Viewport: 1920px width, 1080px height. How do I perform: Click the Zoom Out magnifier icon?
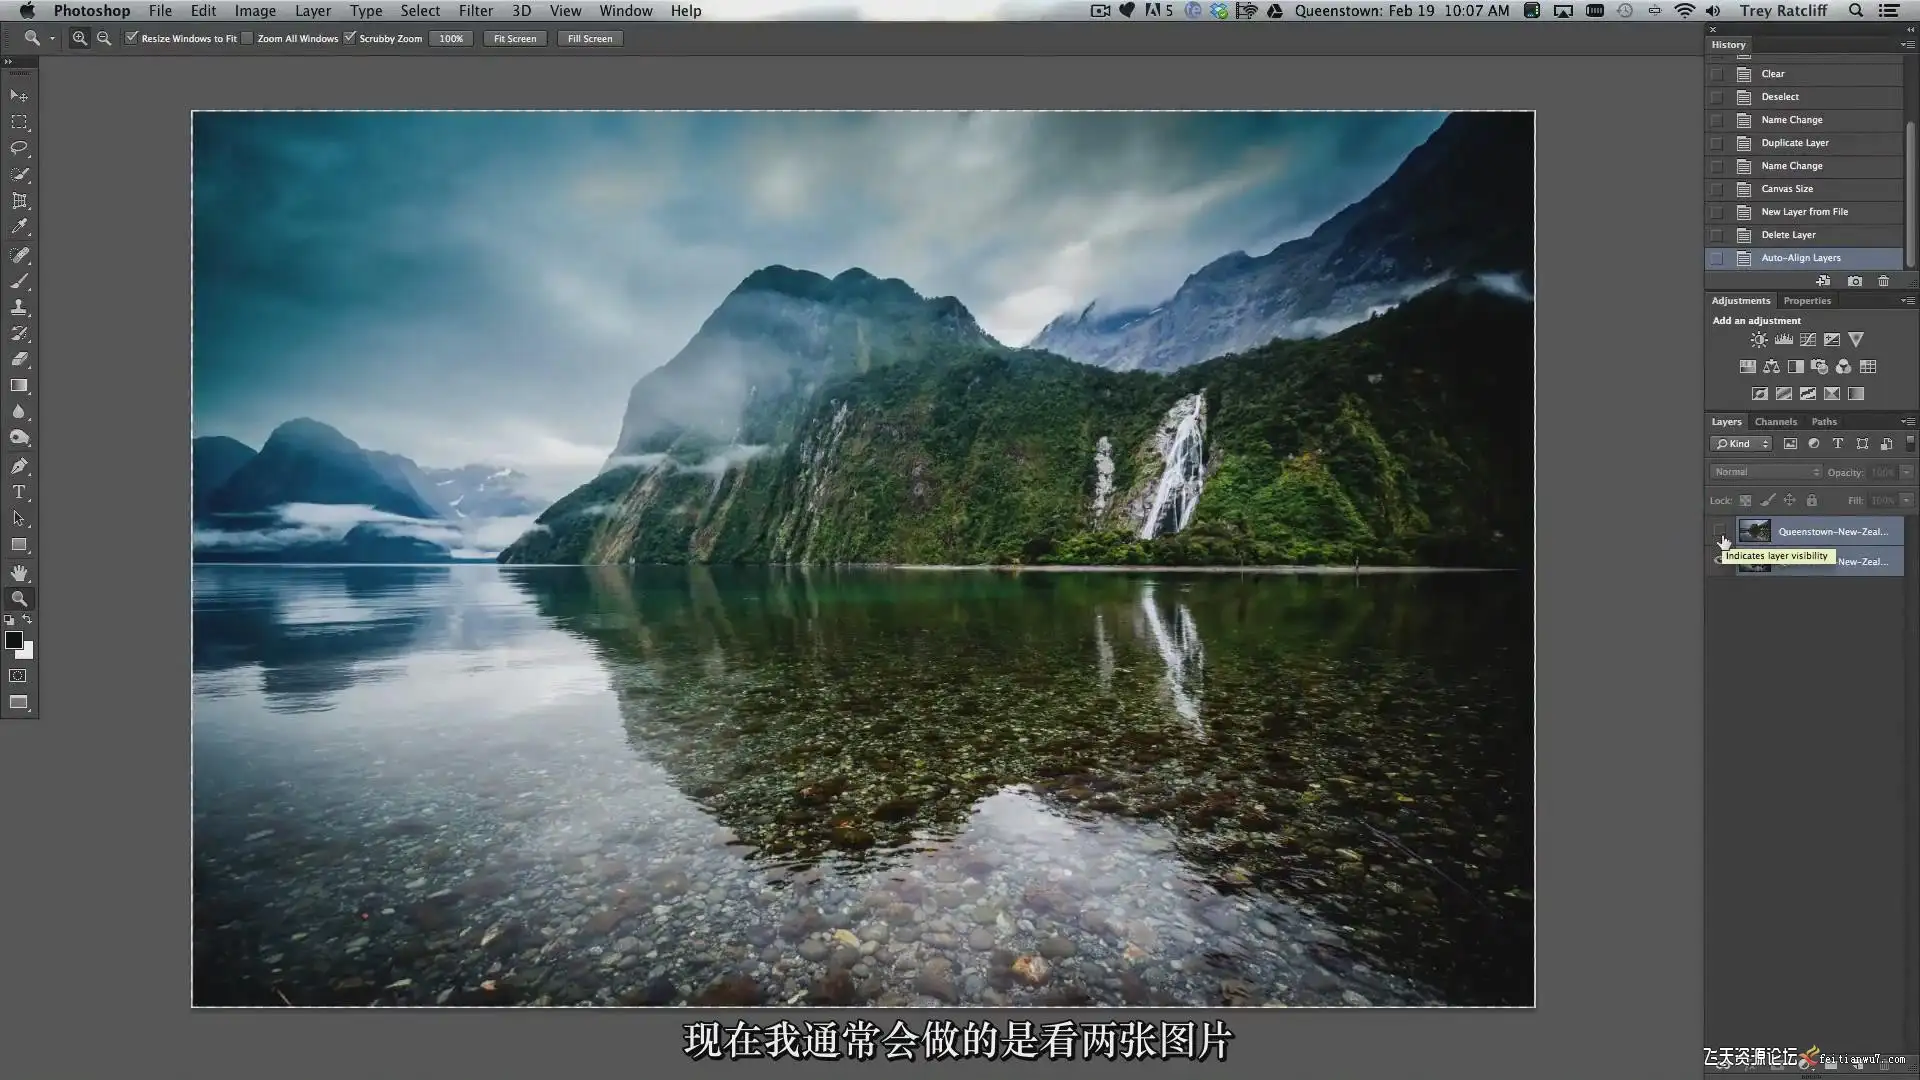pyautogui.click(x=104, y=38)
